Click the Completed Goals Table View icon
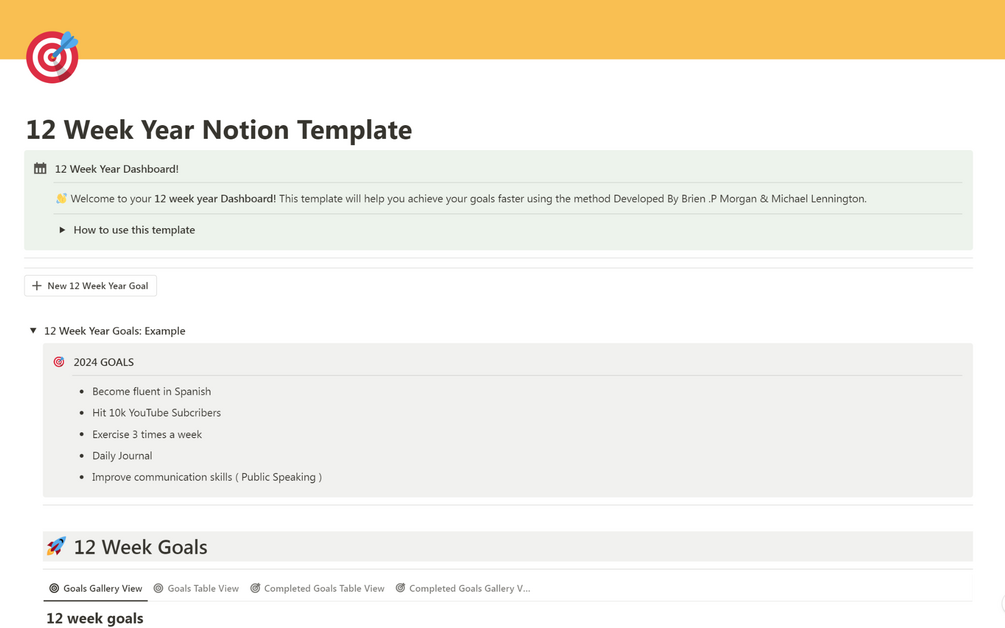1005x628 pixels. (255, 589)
